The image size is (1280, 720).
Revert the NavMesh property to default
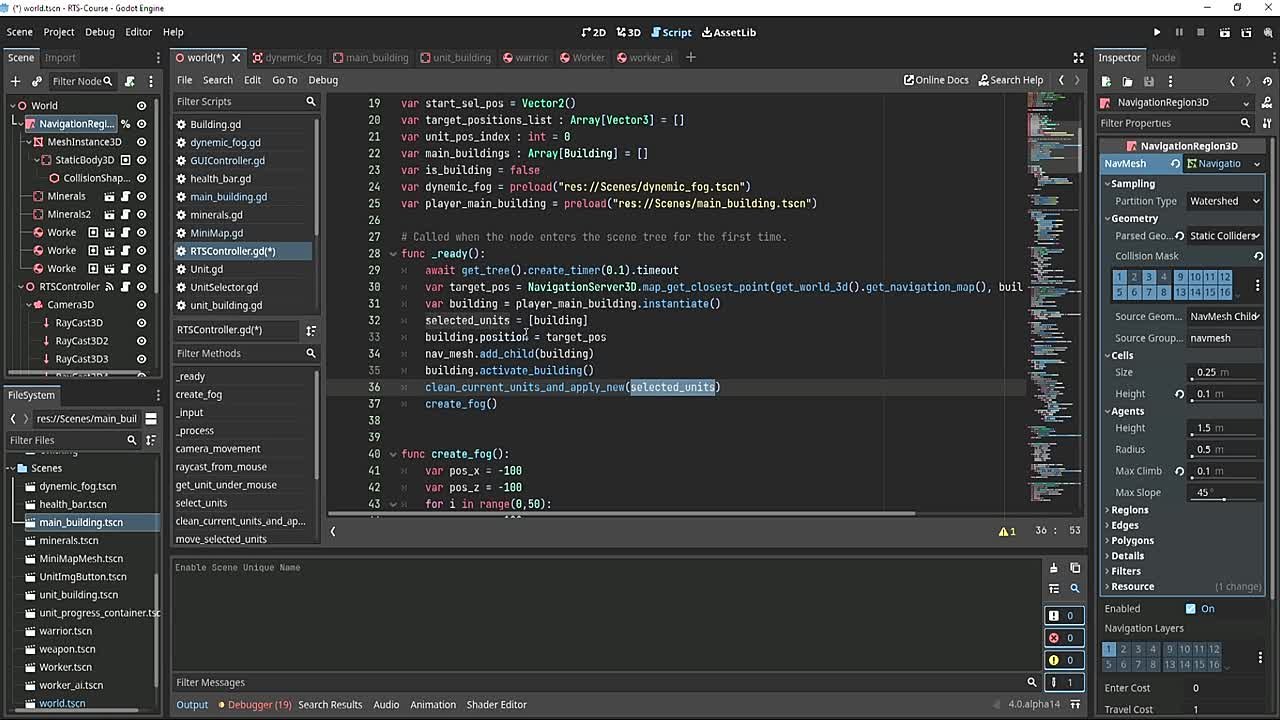1176,164
